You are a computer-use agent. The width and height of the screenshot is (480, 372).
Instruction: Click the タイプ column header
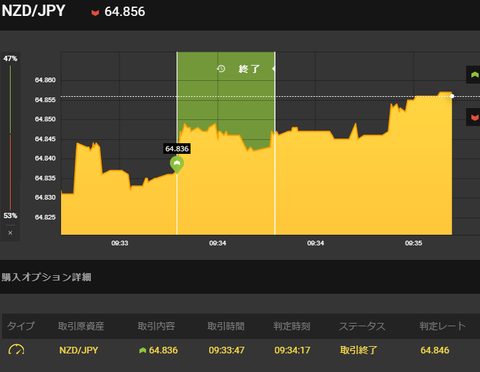[x=21, y=326]
